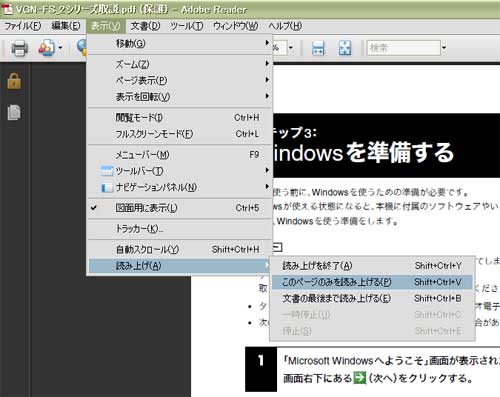Click the green next arrow icon in document
This screenshot has width=500, height=397.
point(360,378)
